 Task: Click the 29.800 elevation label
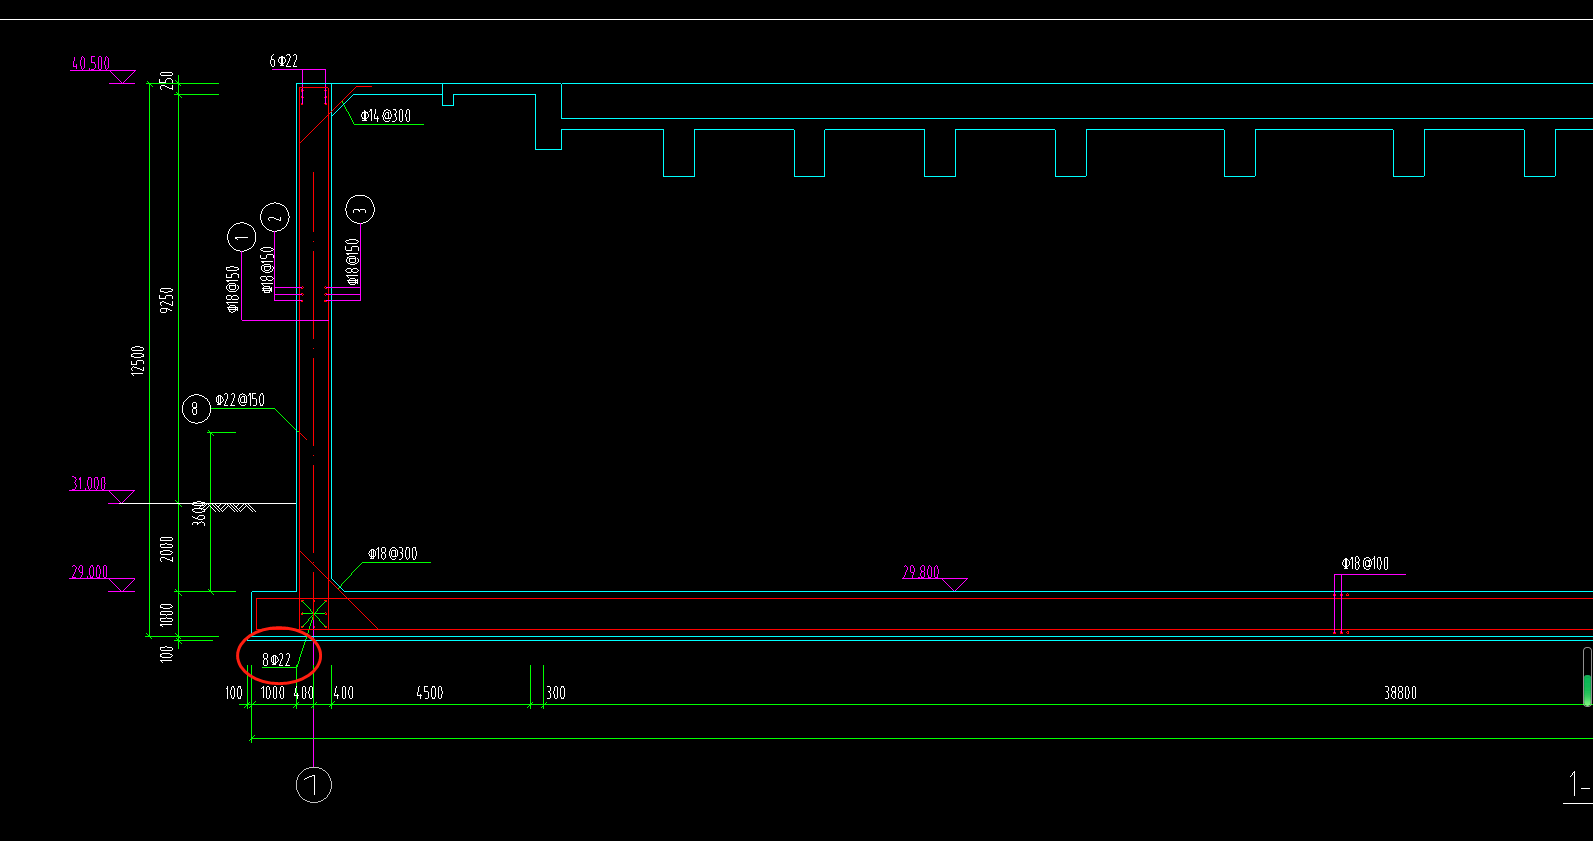[921, 572]
